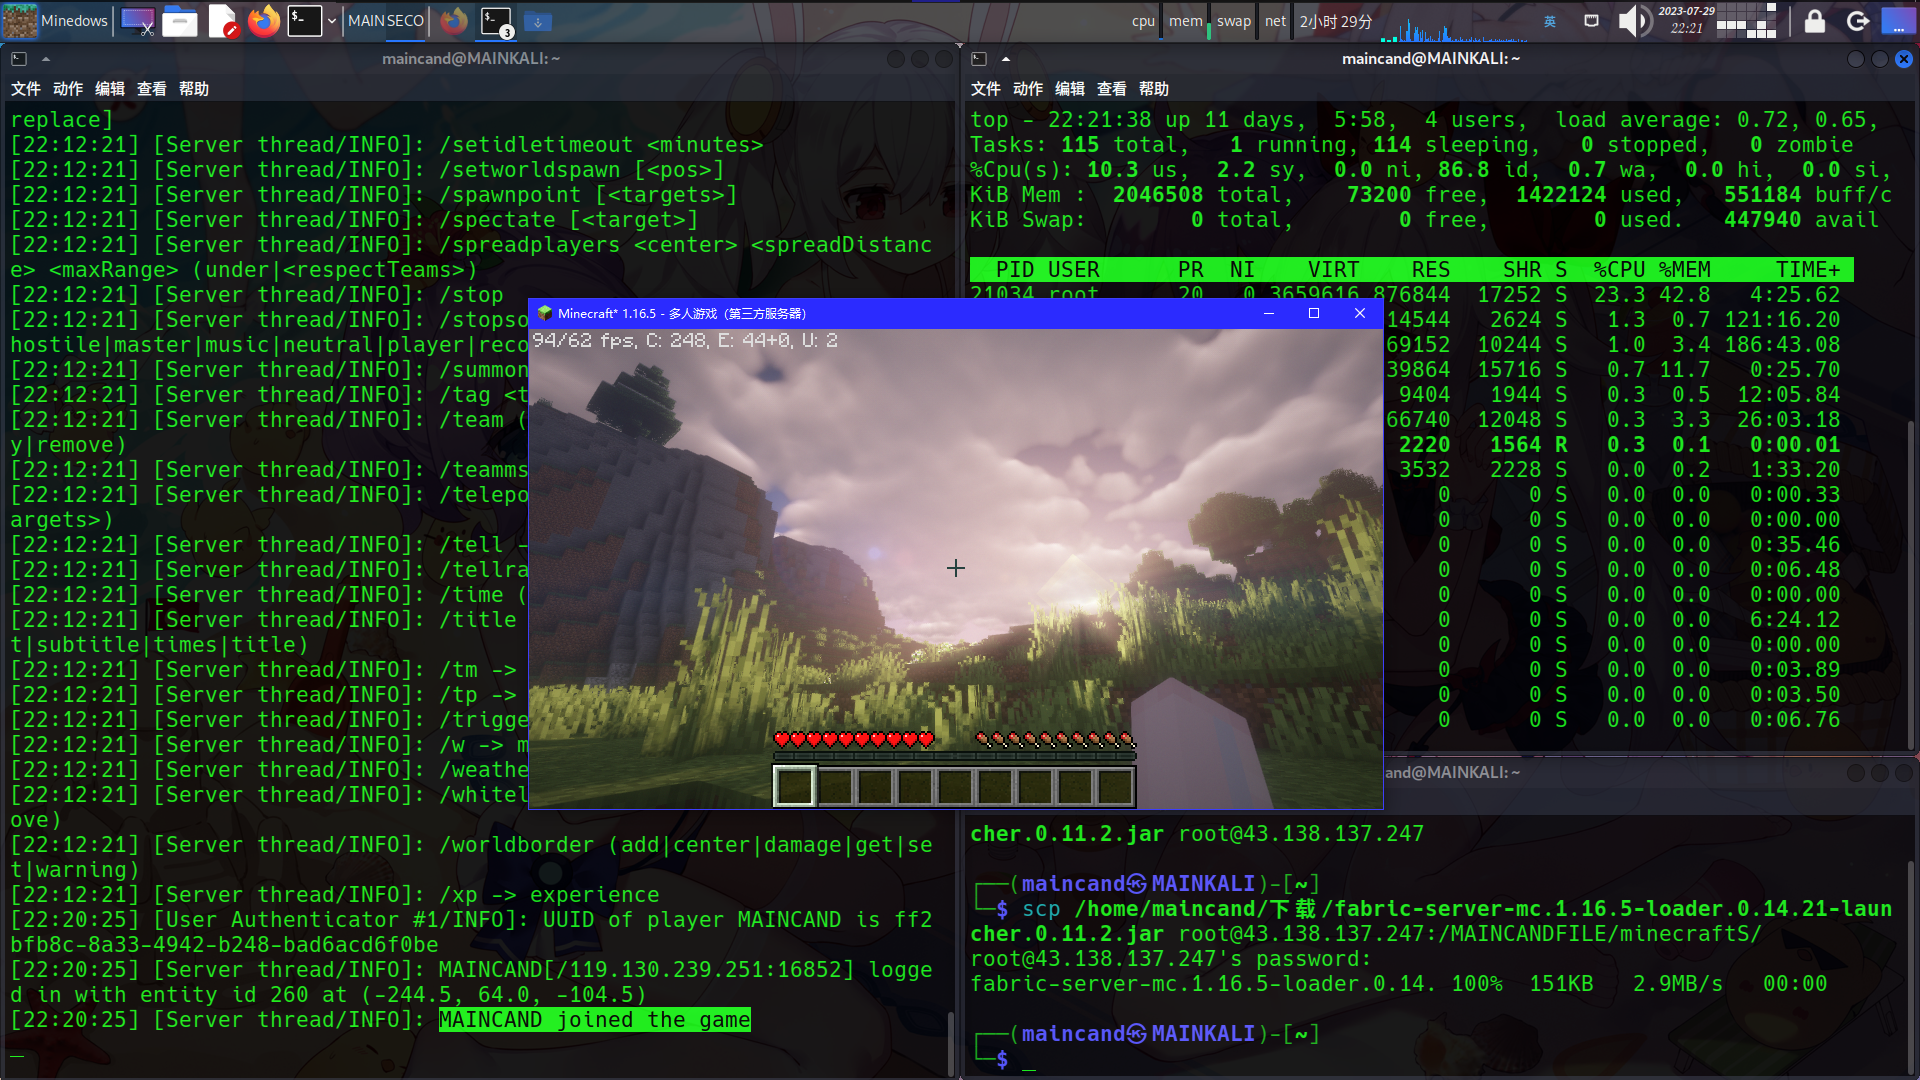Launch Firefox from the panel launcher
Viewport: 1920px width, 1080px height.
pos(264,20)
